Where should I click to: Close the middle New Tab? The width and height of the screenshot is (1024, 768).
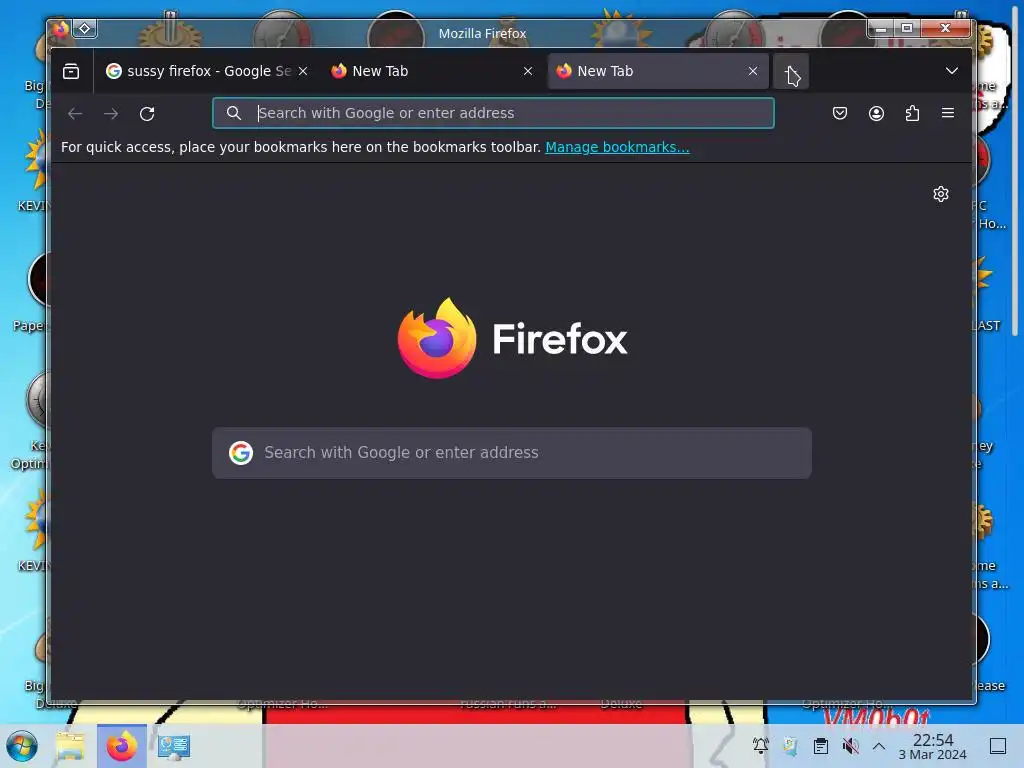[528, 71]
